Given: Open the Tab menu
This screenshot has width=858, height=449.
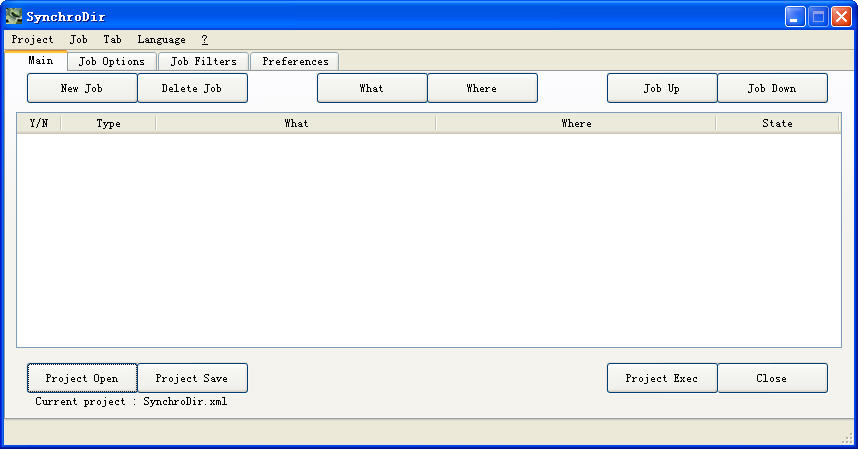Looking at the screenshot, I should click(112, 39).
